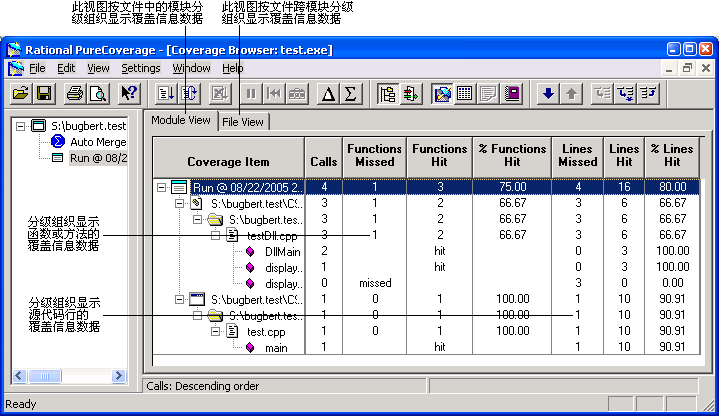Viewport: 719px width, 416px height.
Task: Sort by Functions Missed column header
Action: pos(375,157)
